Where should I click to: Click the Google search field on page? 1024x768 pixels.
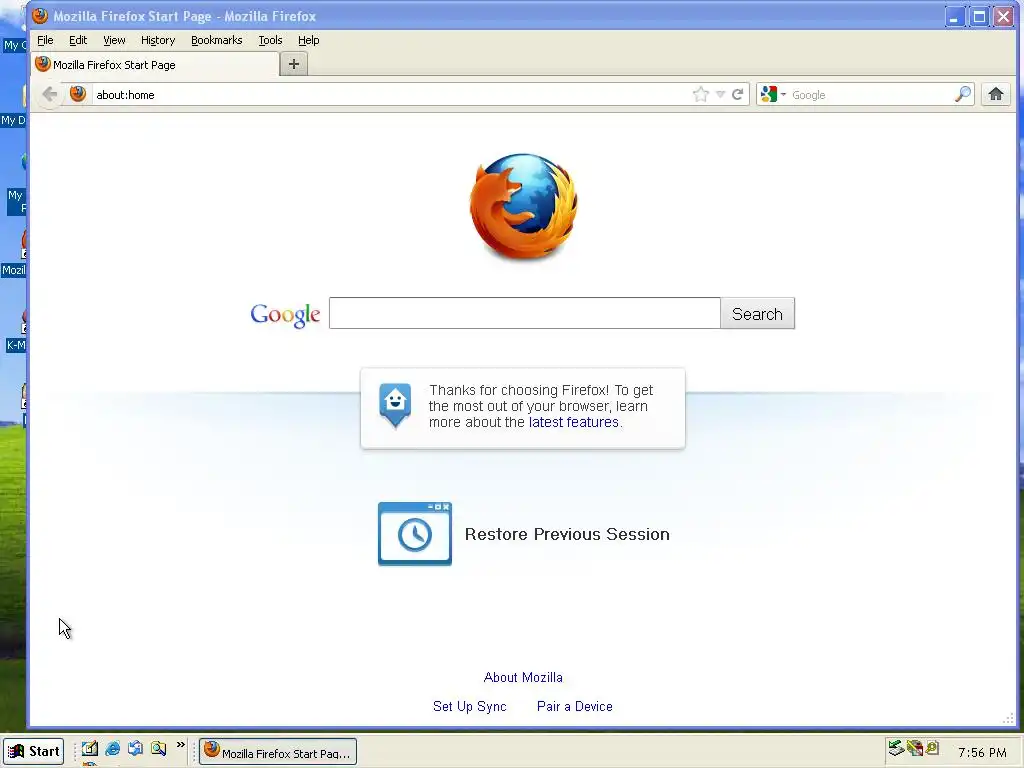(524, 313)
